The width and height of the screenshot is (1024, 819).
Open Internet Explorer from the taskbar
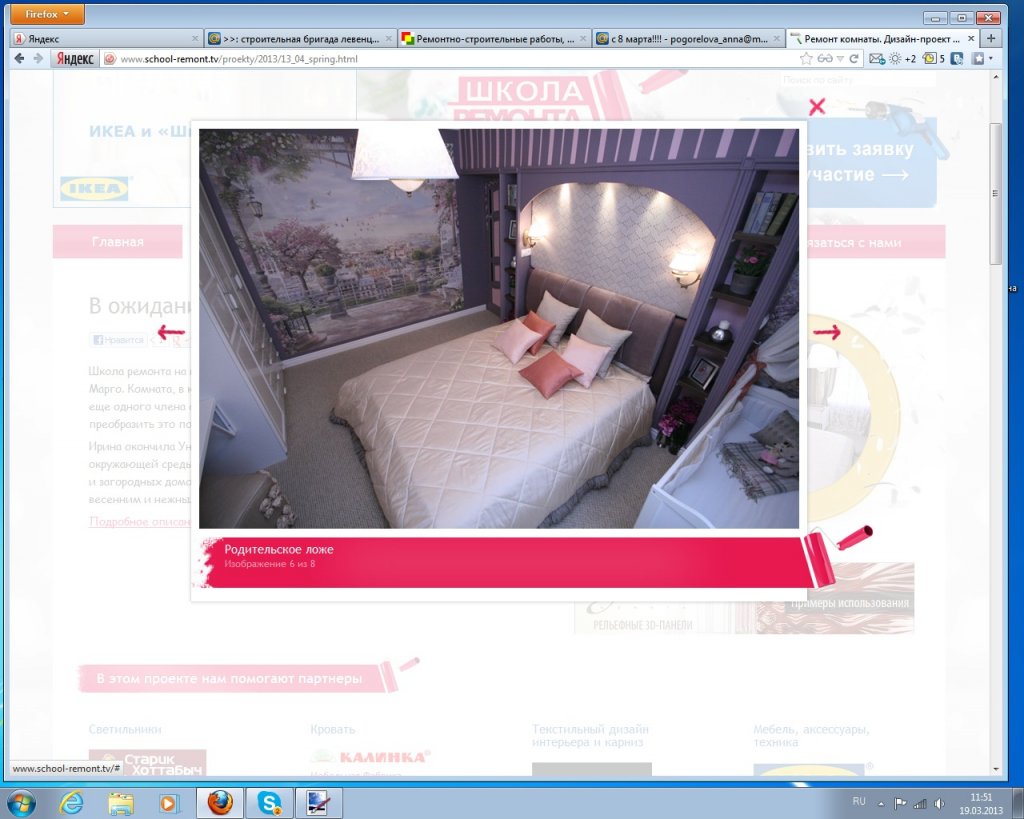coord(71,803)
